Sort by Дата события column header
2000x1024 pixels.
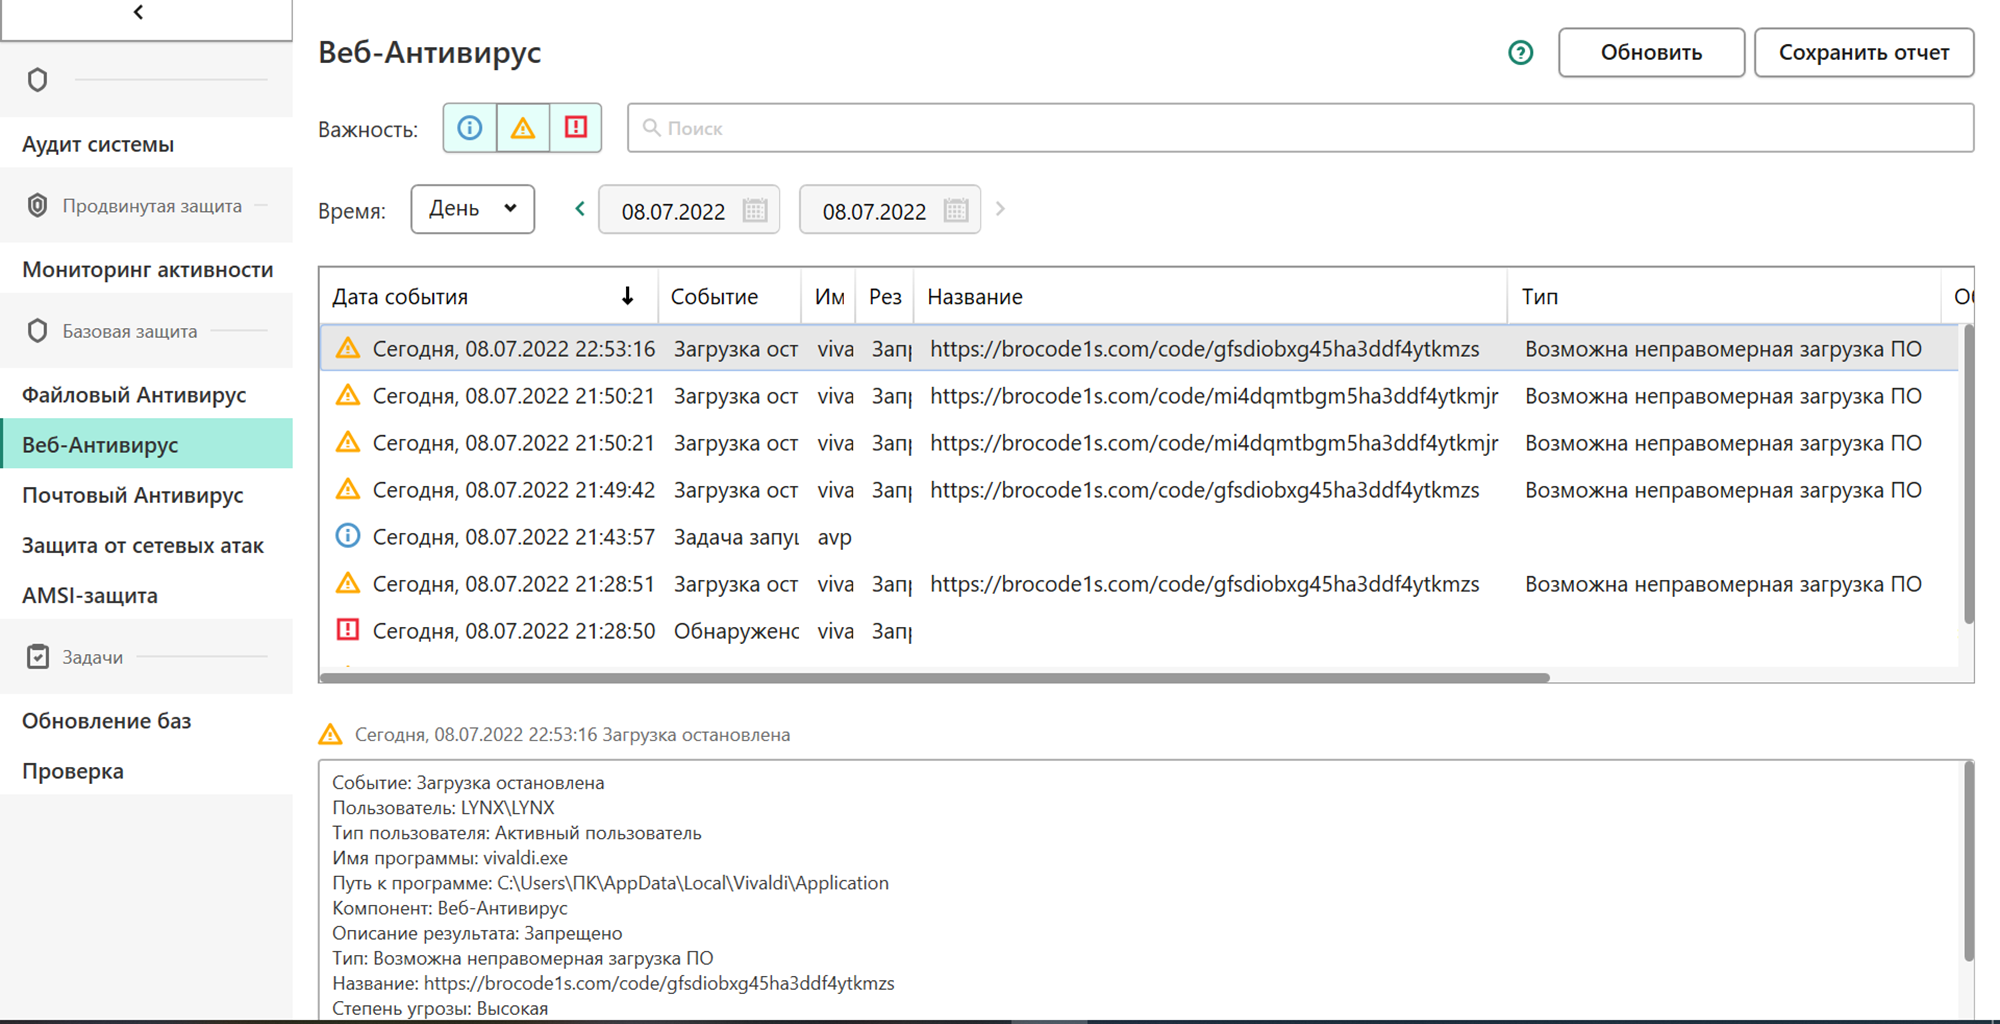pyautogui.click(x=488, y=297)
